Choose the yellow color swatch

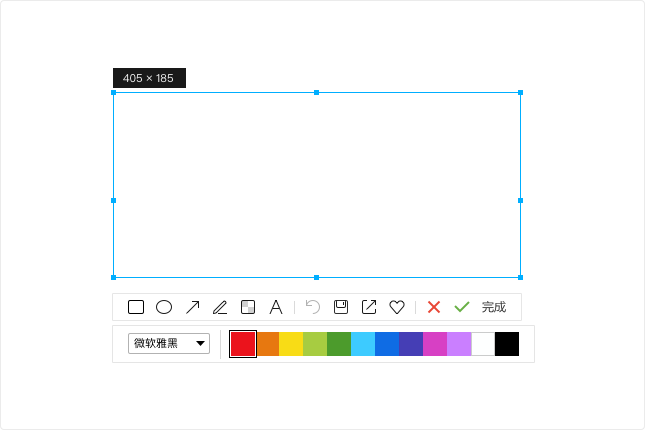(x=291, y=344)
